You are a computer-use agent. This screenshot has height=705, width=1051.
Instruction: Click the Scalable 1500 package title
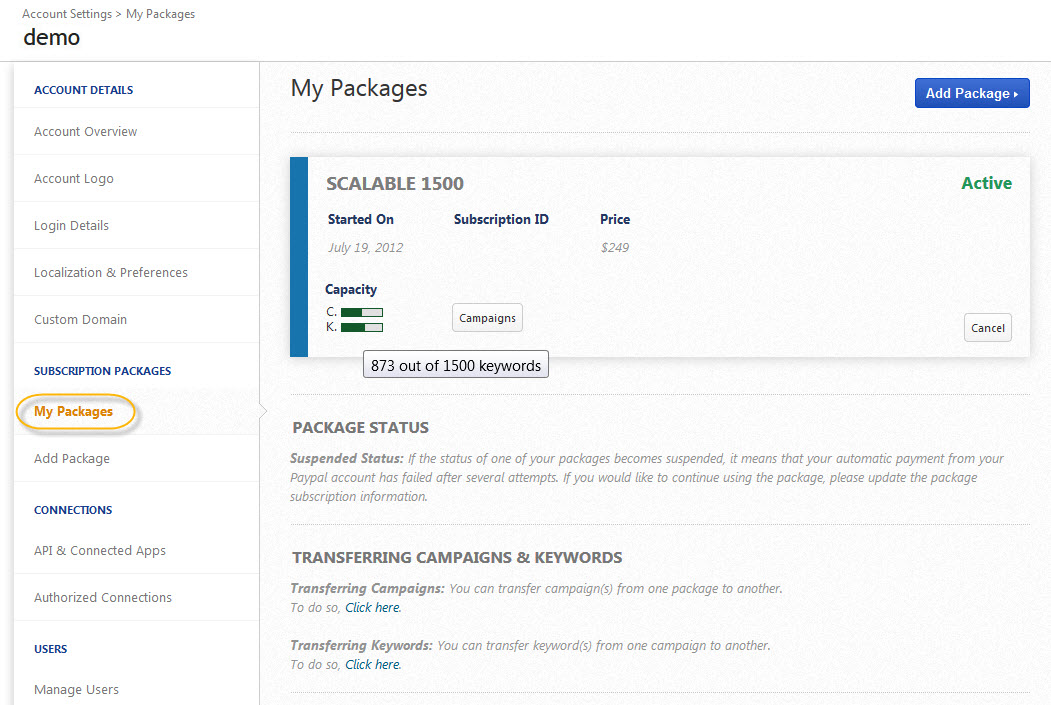[395, 184]
